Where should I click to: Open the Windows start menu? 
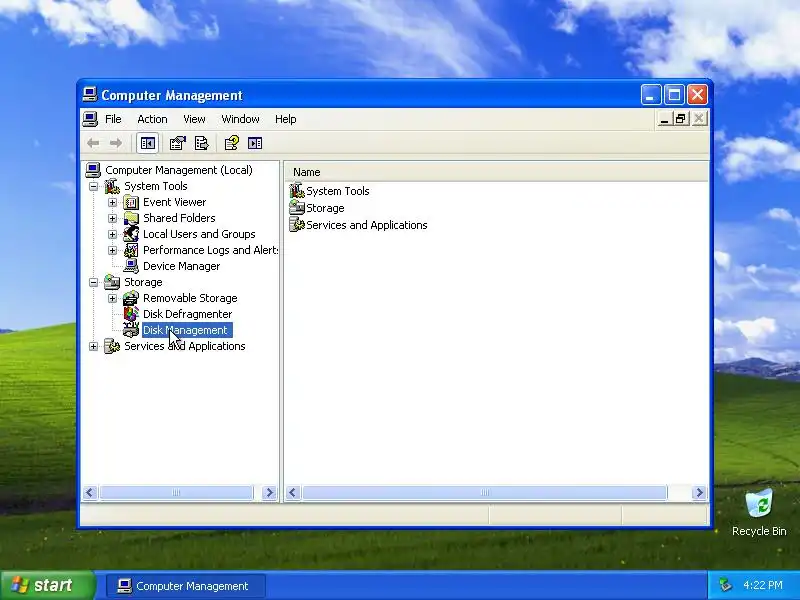pyautogui.click(x=47, y=585)
